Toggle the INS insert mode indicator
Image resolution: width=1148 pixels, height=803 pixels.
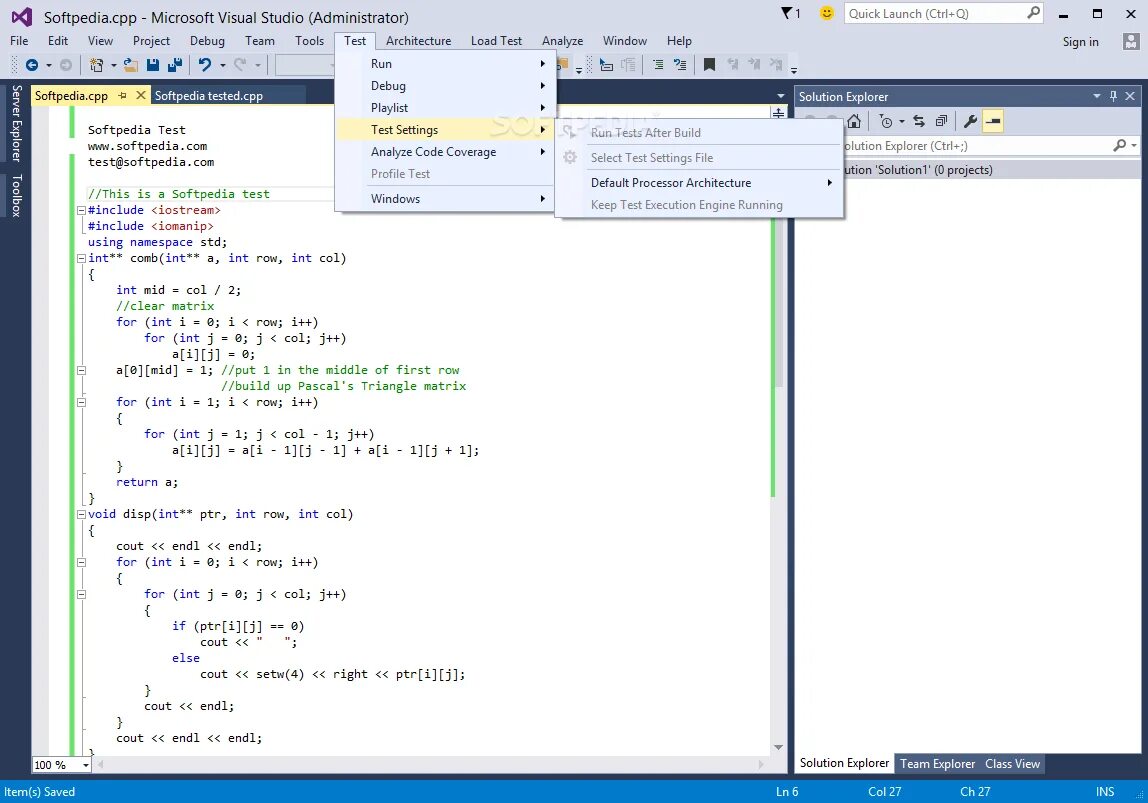[1105, 791]
